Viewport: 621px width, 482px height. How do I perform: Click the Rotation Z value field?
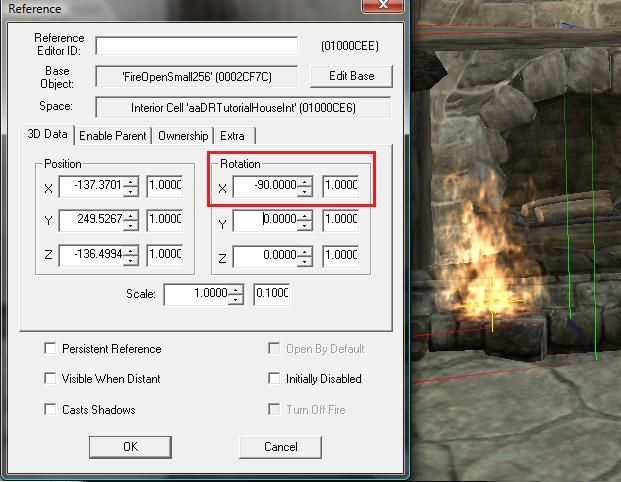click(265, 256)
